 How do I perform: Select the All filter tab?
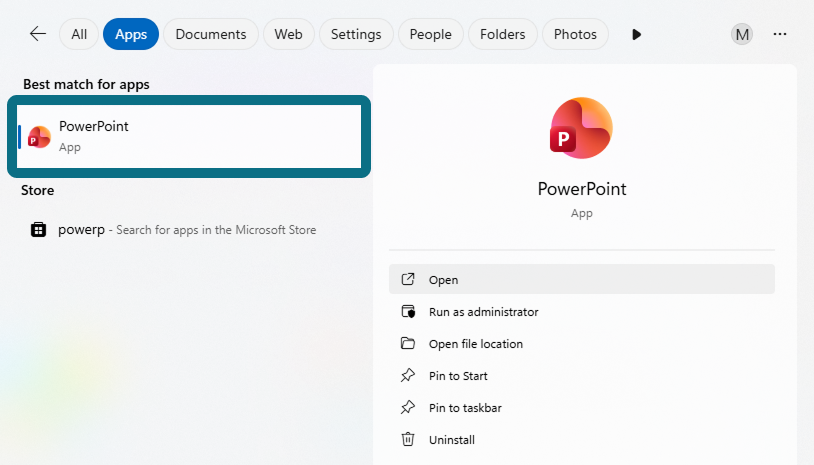tap(79, 34)
